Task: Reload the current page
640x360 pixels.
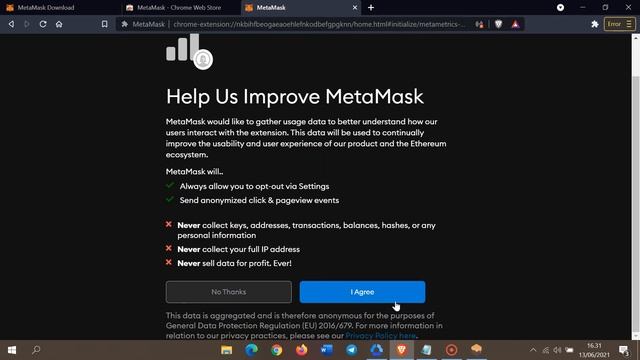Action: tap(43, 24)
